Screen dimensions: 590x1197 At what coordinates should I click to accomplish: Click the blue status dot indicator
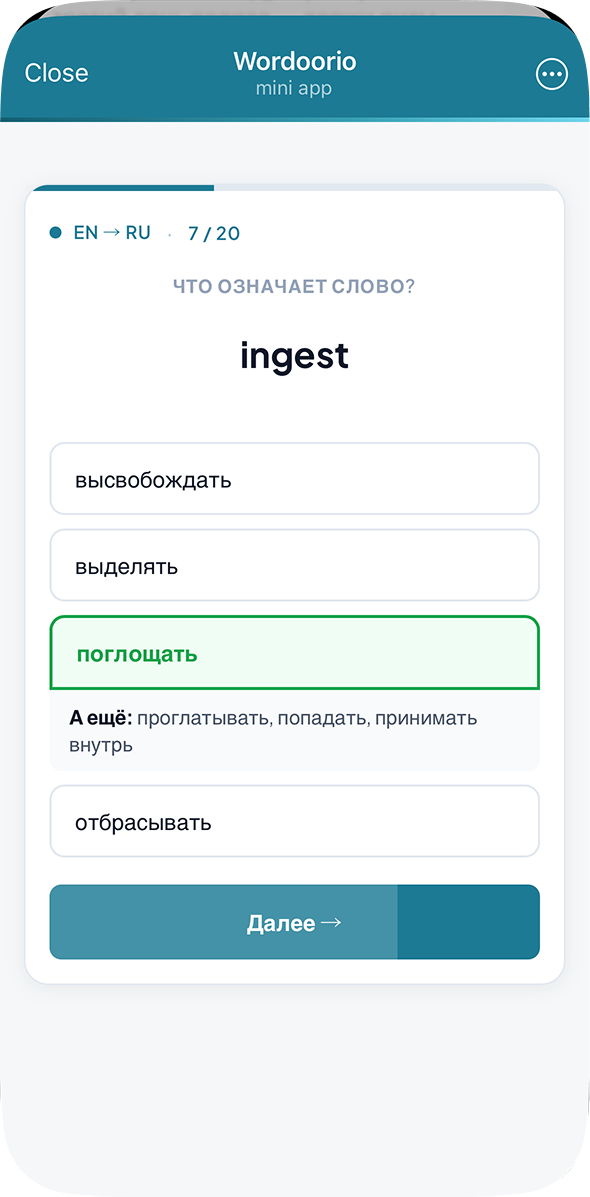(x=54, y=232)
